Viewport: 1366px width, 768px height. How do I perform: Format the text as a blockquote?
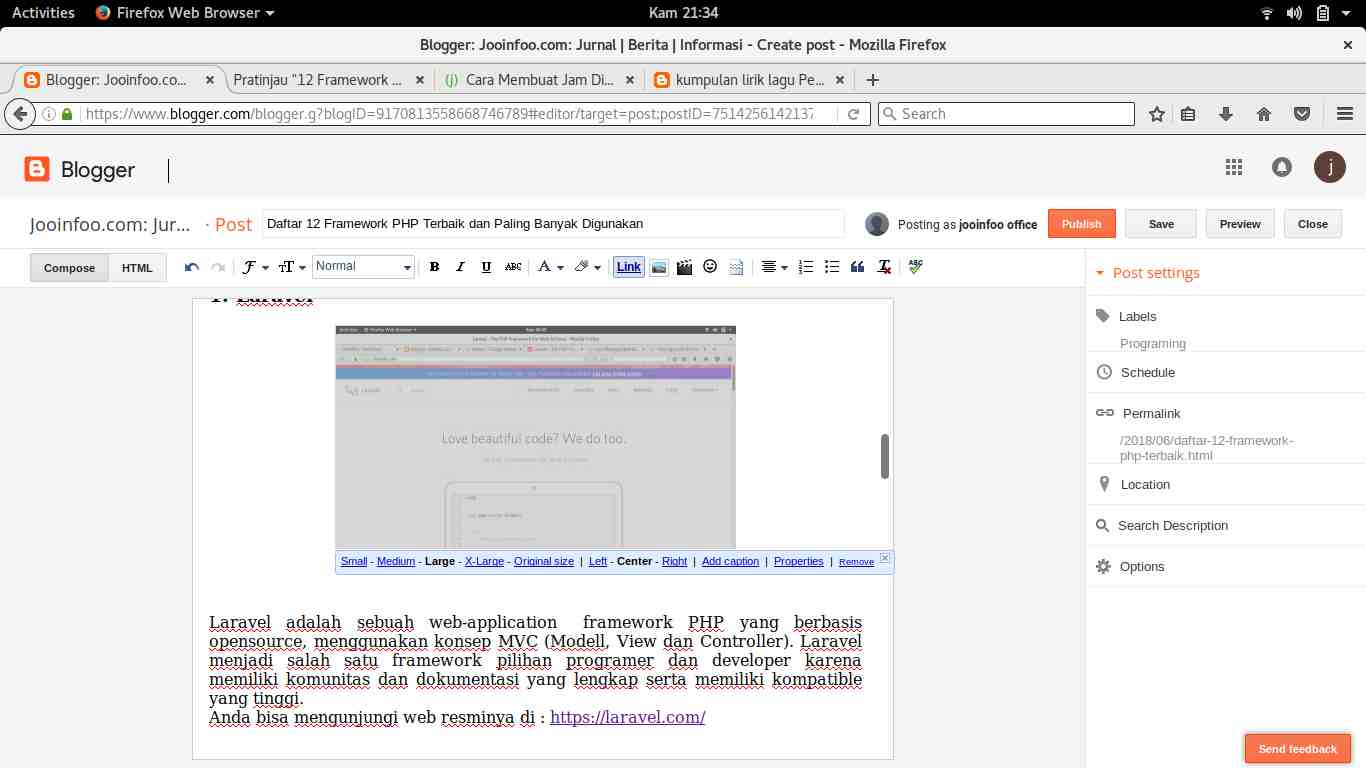tap(857, 267)
